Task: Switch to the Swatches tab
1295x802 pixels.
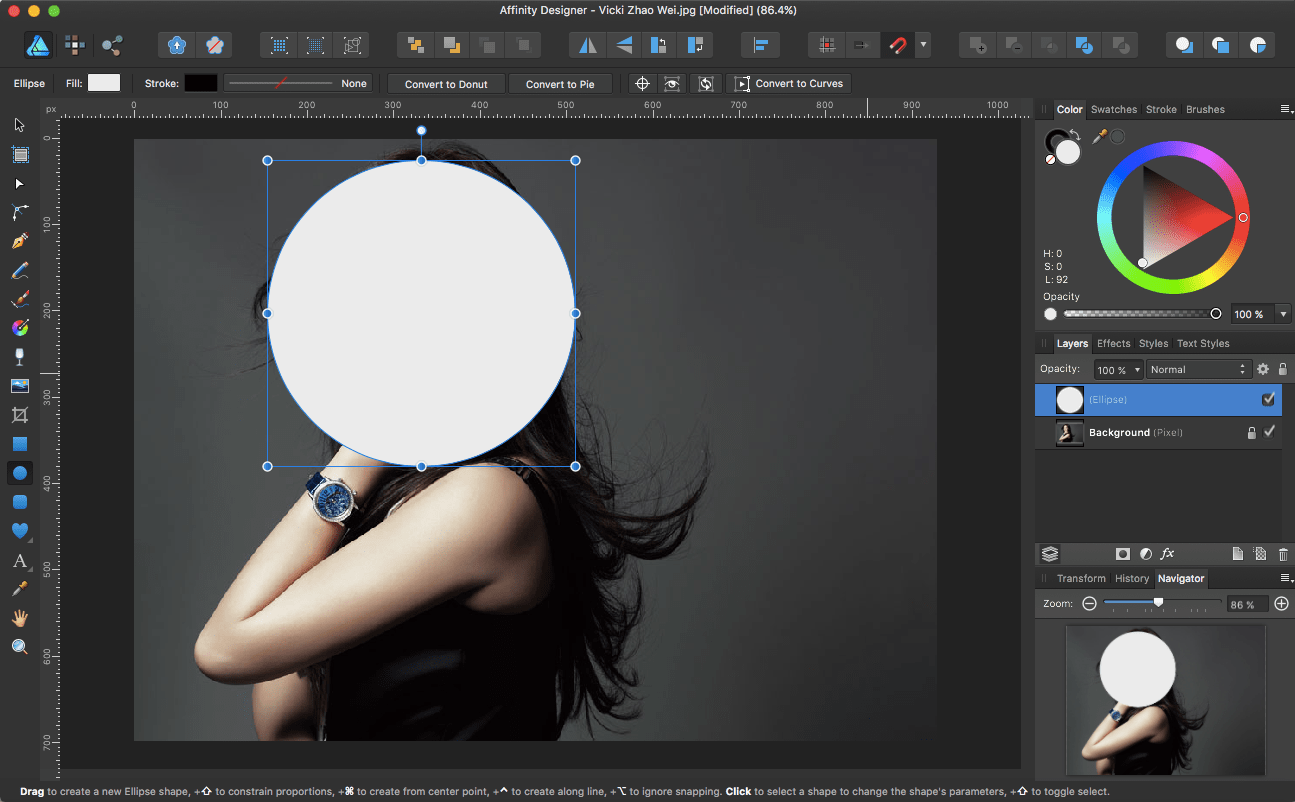Action: pyautogui.click(x=1113, y=109)
